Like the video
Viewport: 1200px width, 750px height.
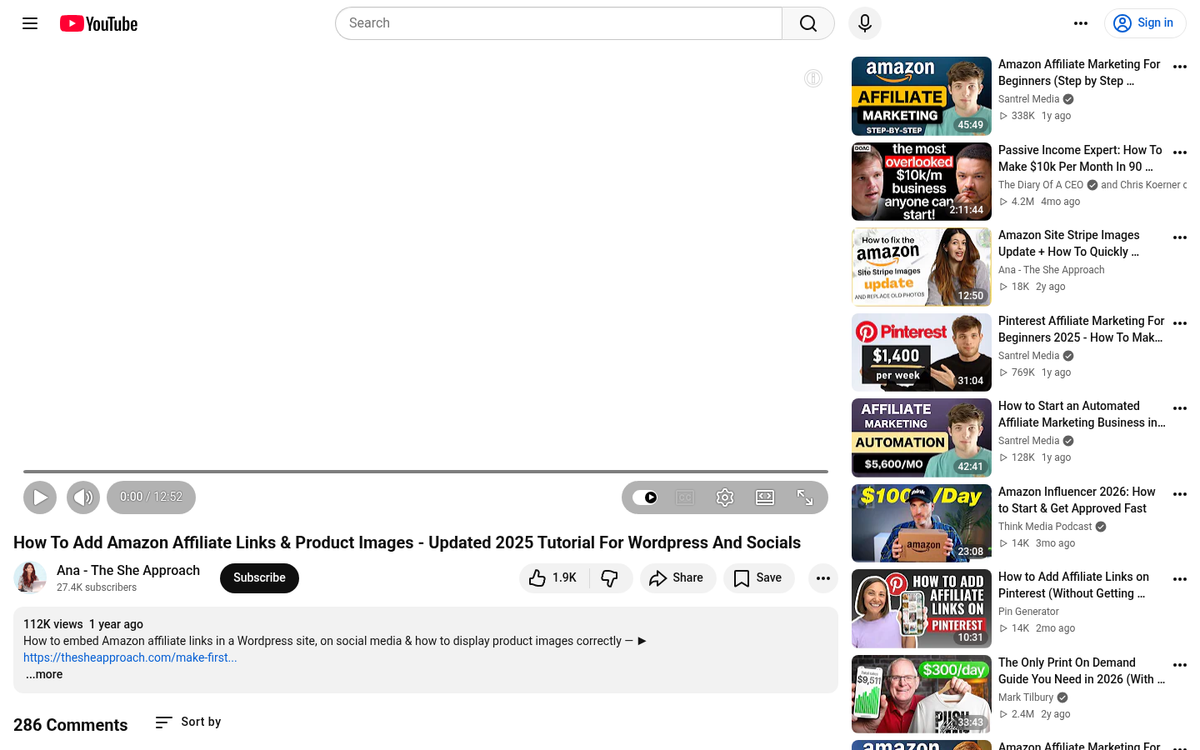coord(552,578)
